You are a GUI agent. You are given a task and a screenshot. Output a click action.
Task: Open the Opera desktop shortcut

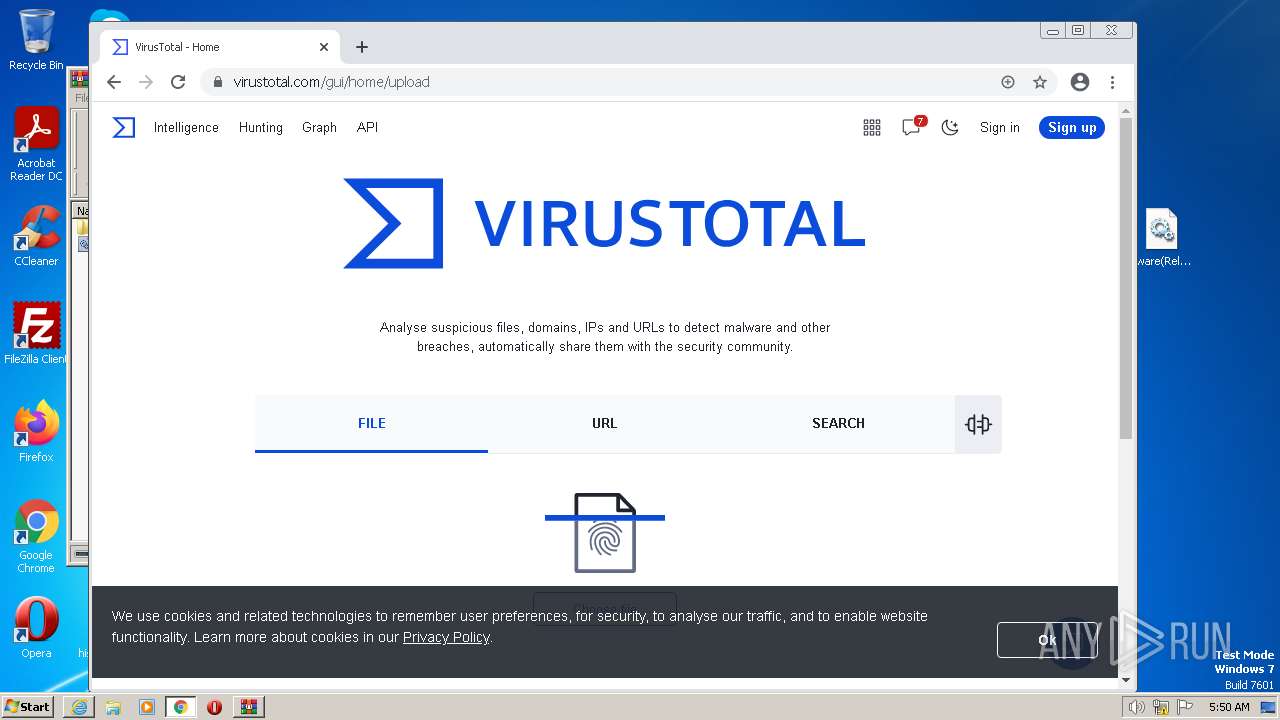[x=36, y=628]
